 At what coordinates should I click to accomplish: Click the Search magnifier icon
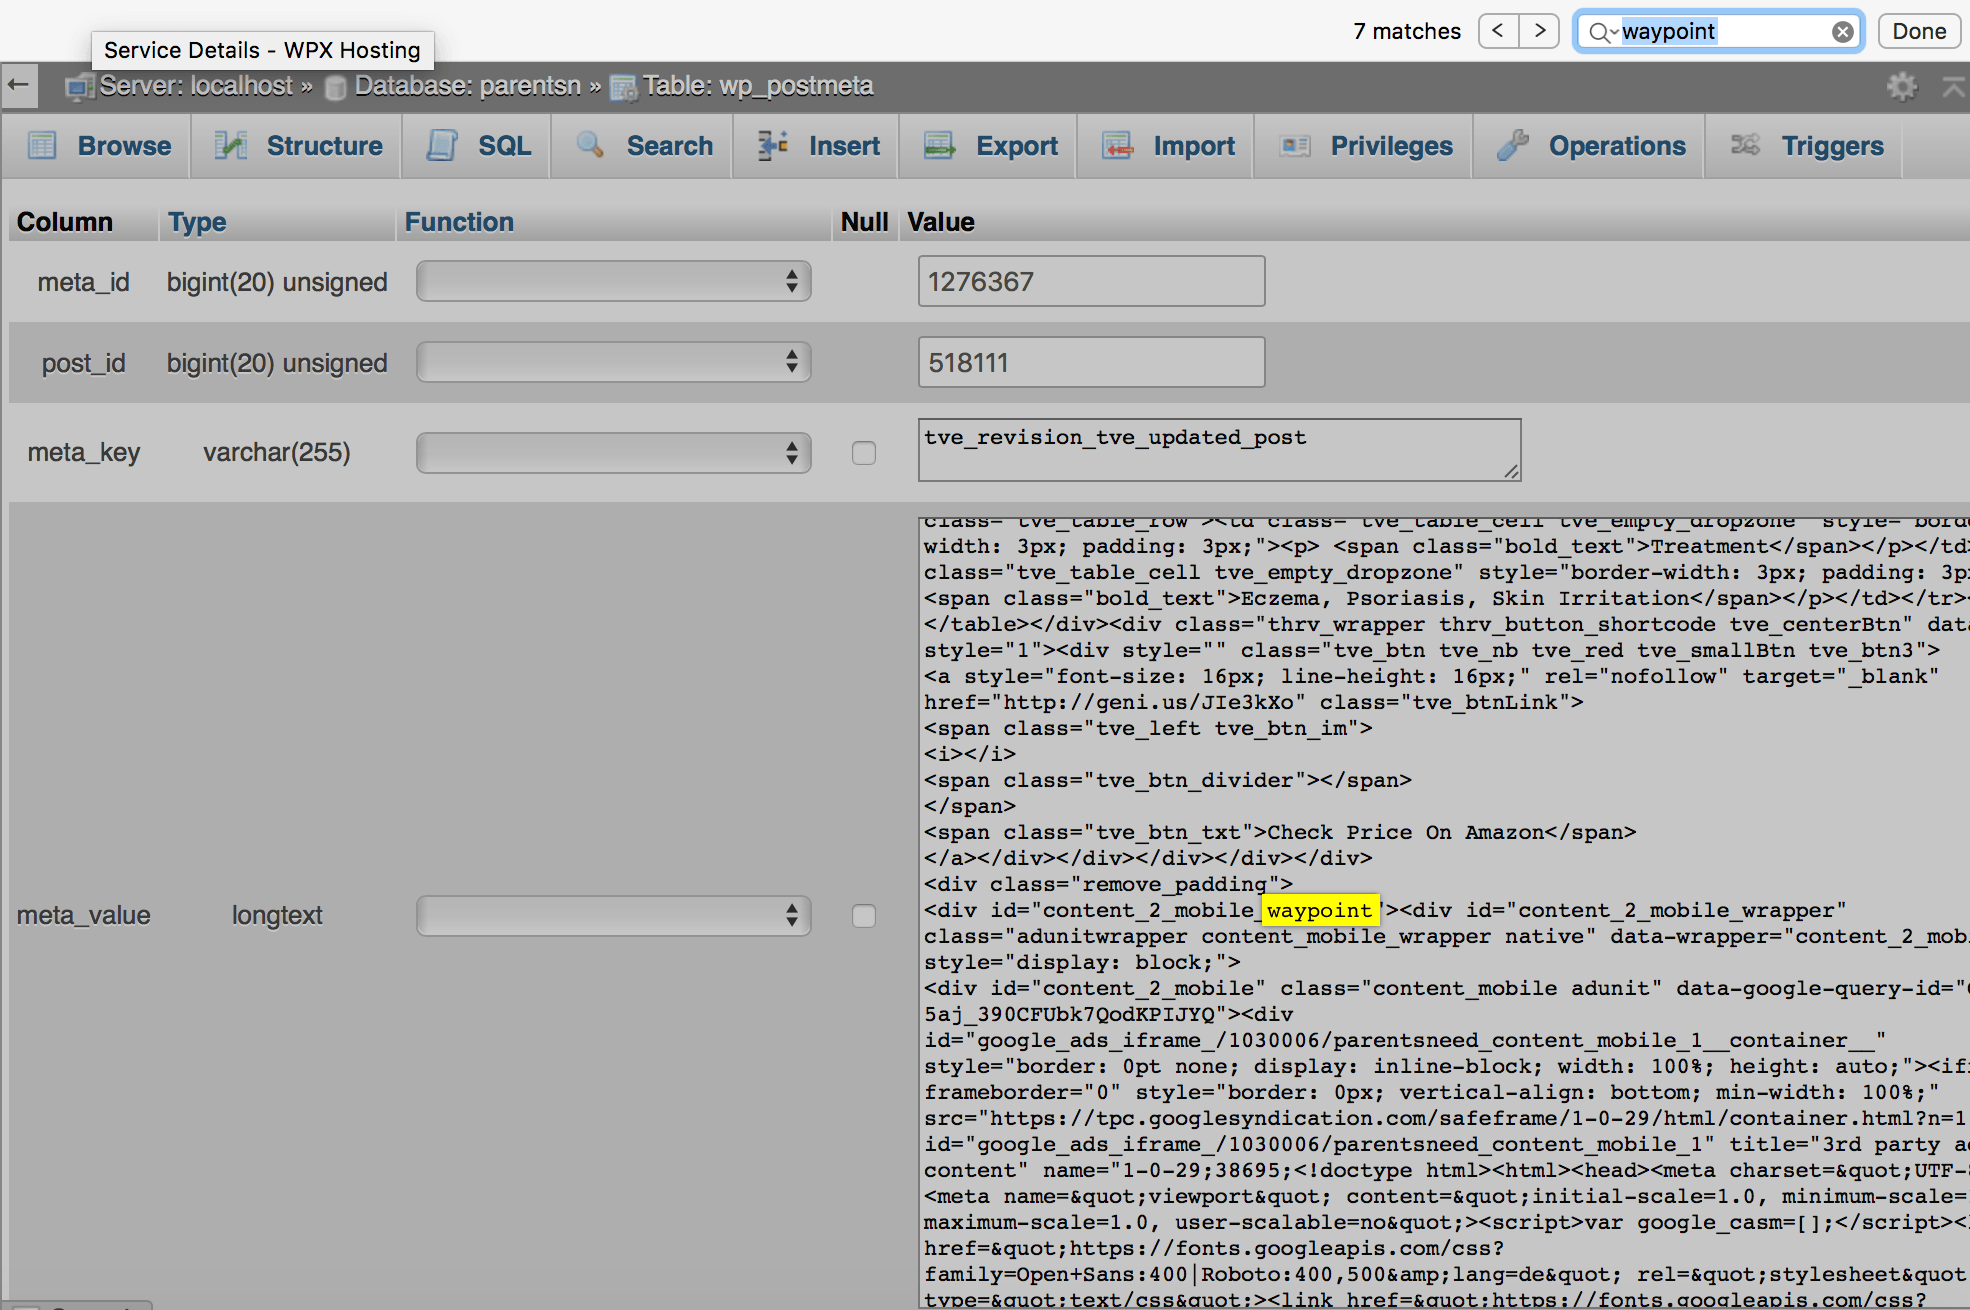(x=591, y=146)
